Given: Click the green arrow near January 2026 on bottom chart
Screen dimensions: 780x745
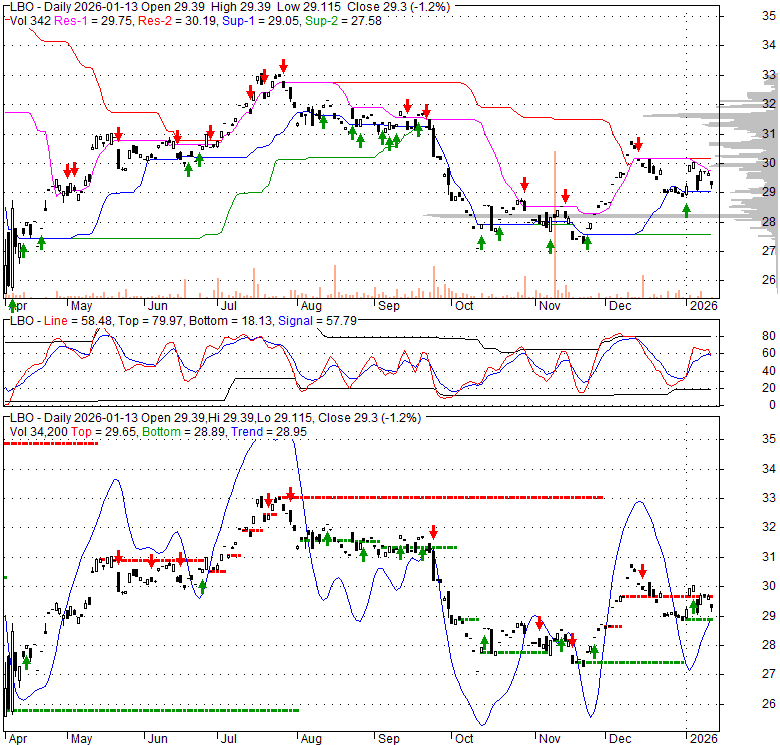Looking at the screenshot, I should pyautogui.click(x=694, y=605).
